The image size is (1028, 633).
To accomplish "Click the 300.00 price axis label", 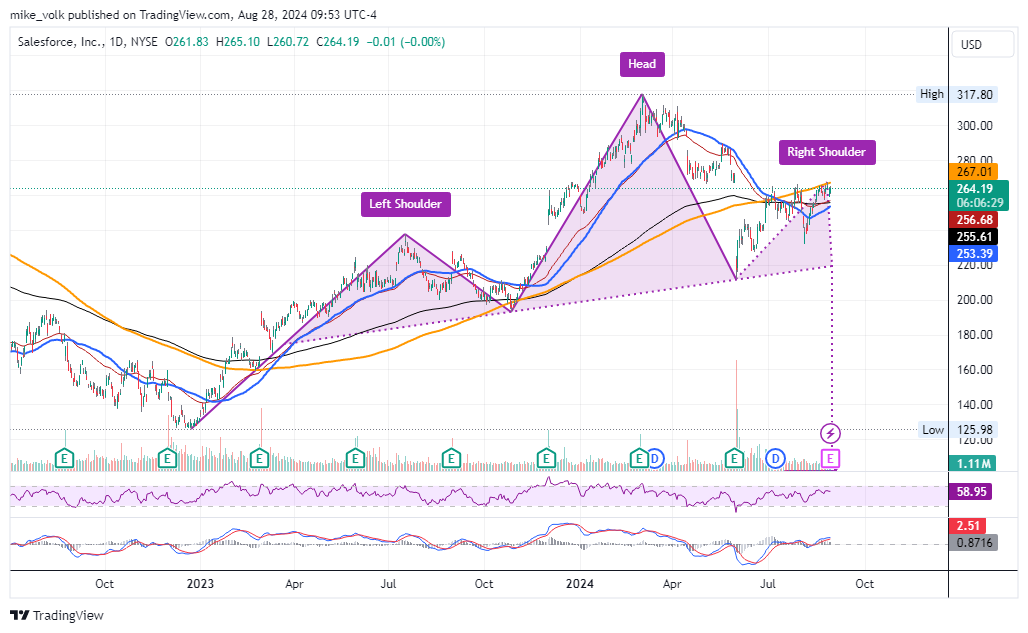I will click(x=975, y=126).
